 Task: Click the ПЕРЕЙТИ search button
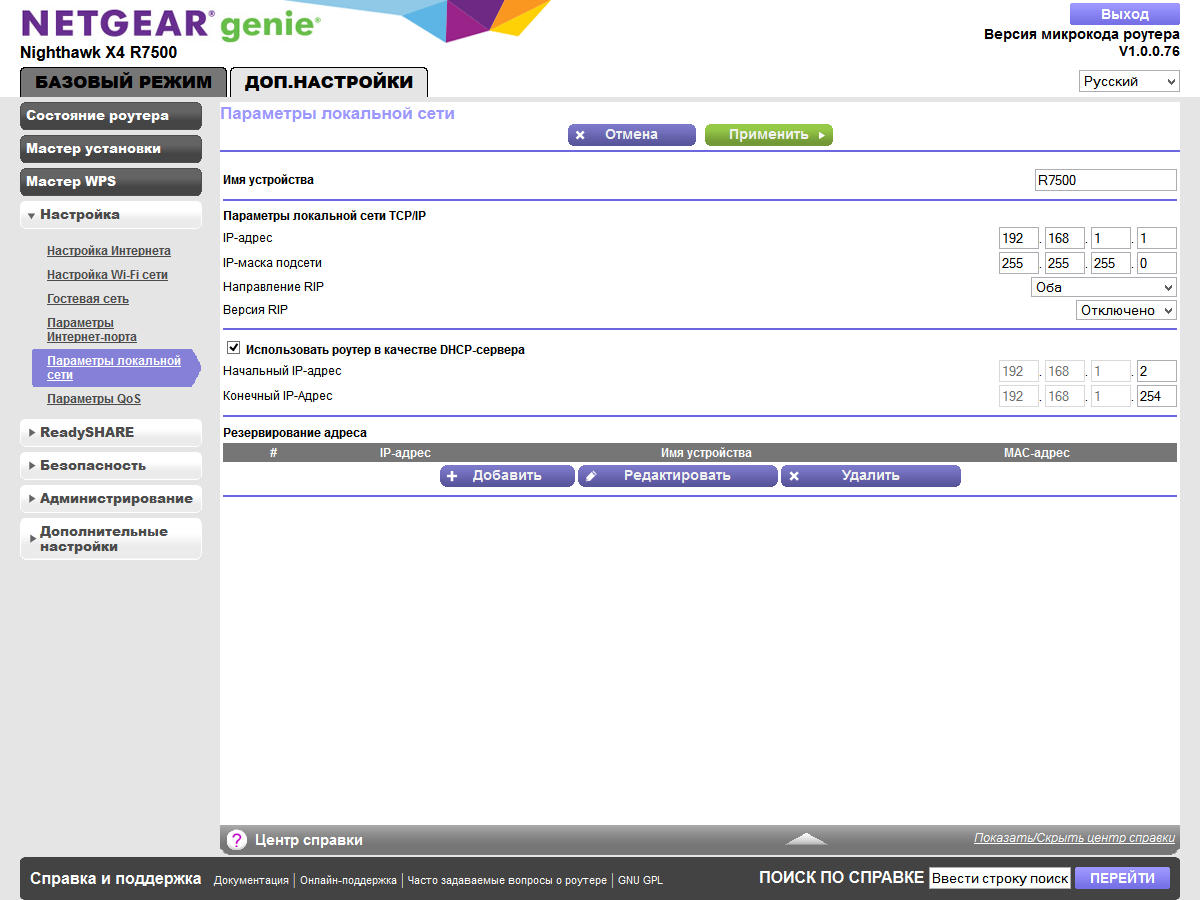[1122, 878]
